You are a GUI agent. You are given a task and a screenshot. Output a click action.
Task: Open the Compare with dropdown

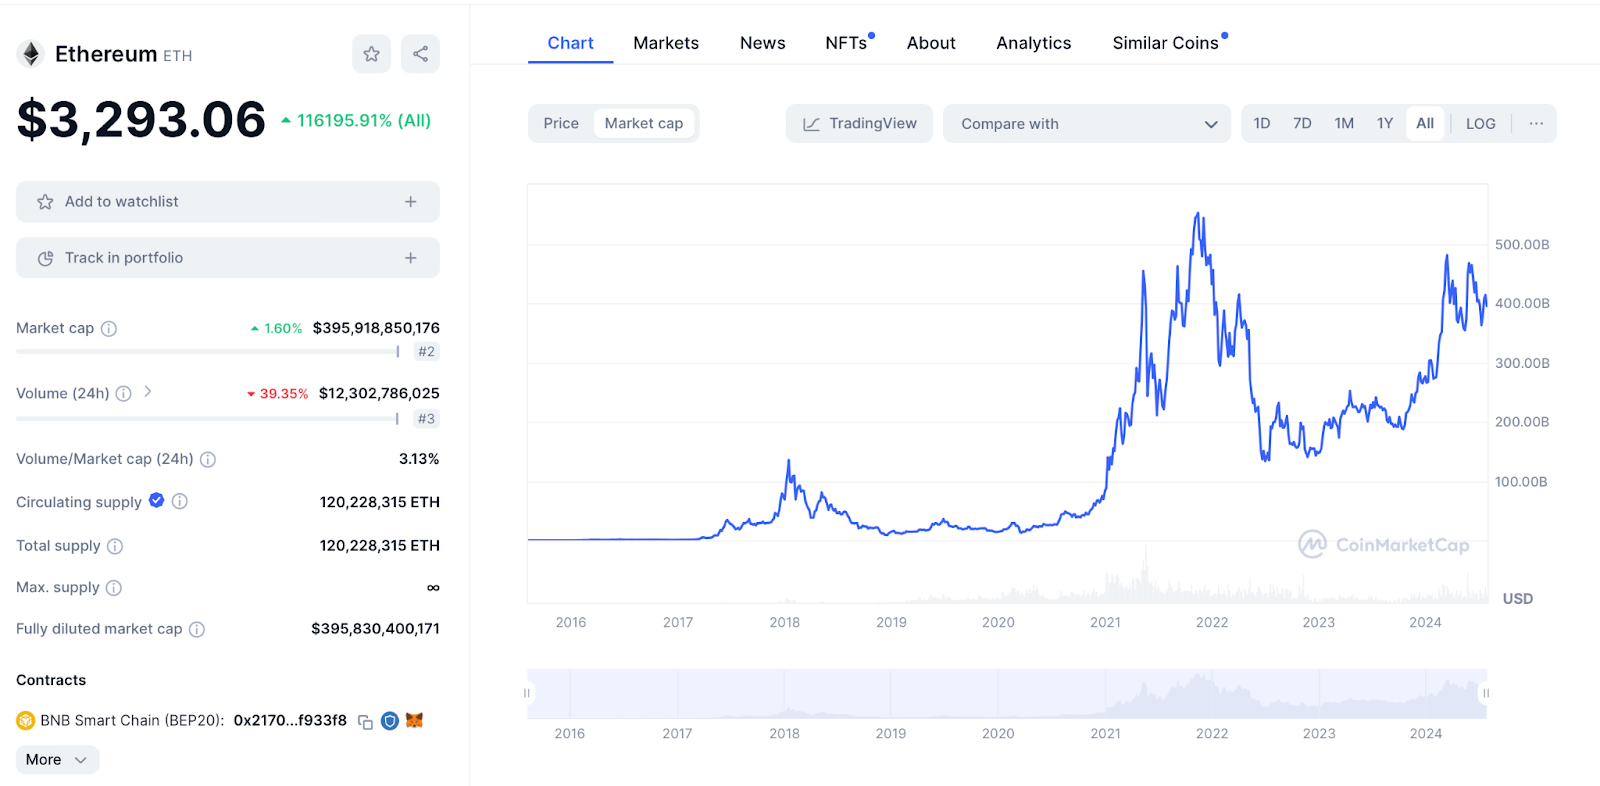pos(1087,124)
